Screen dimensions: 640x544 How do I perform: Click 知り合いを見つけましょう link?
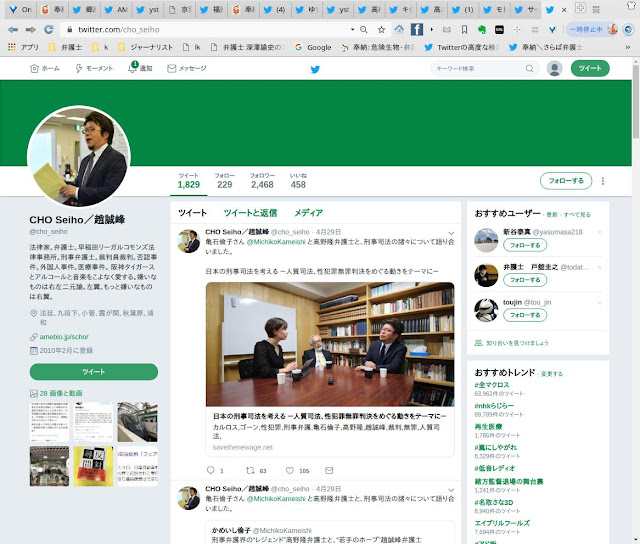click(517, 343)
